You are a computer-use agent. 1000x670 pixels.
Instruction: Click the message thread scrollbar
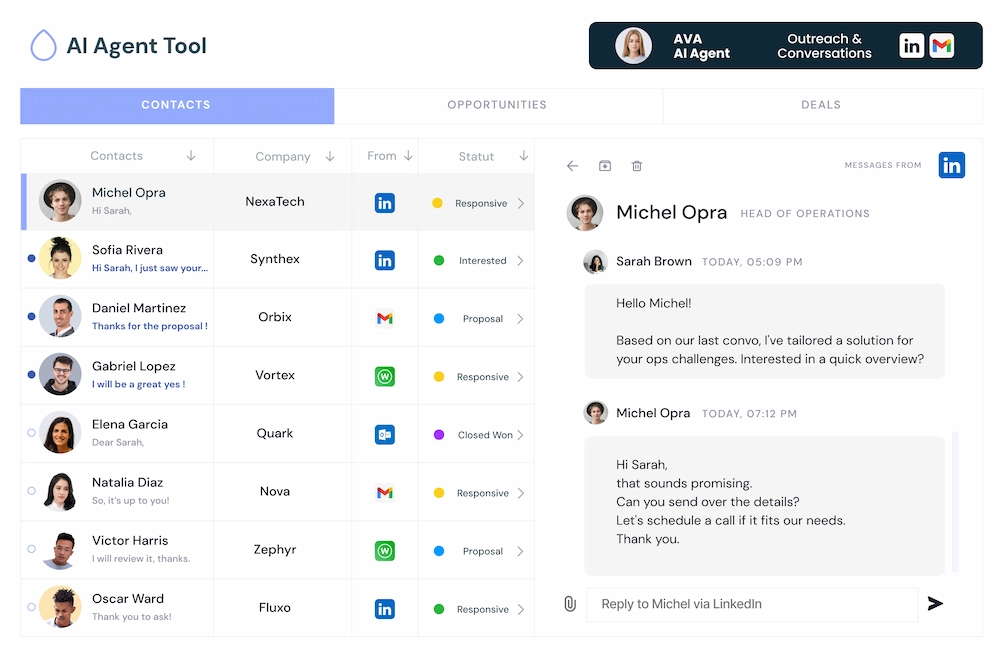[x=955, y=501]
